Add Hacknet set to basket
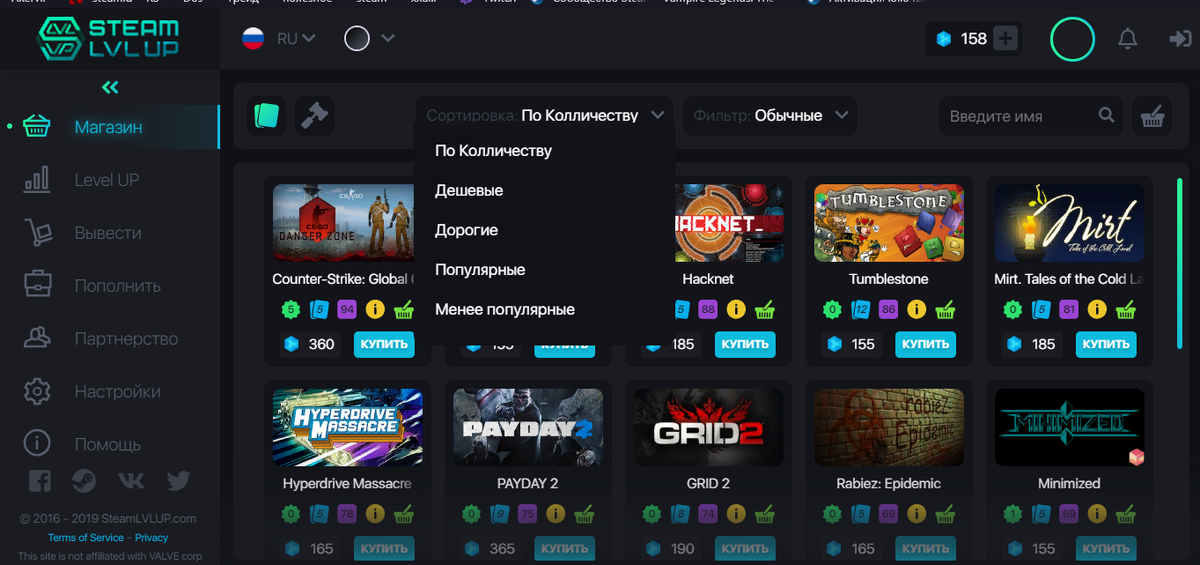The image size is (1200, 565). [x=765, y=309]
